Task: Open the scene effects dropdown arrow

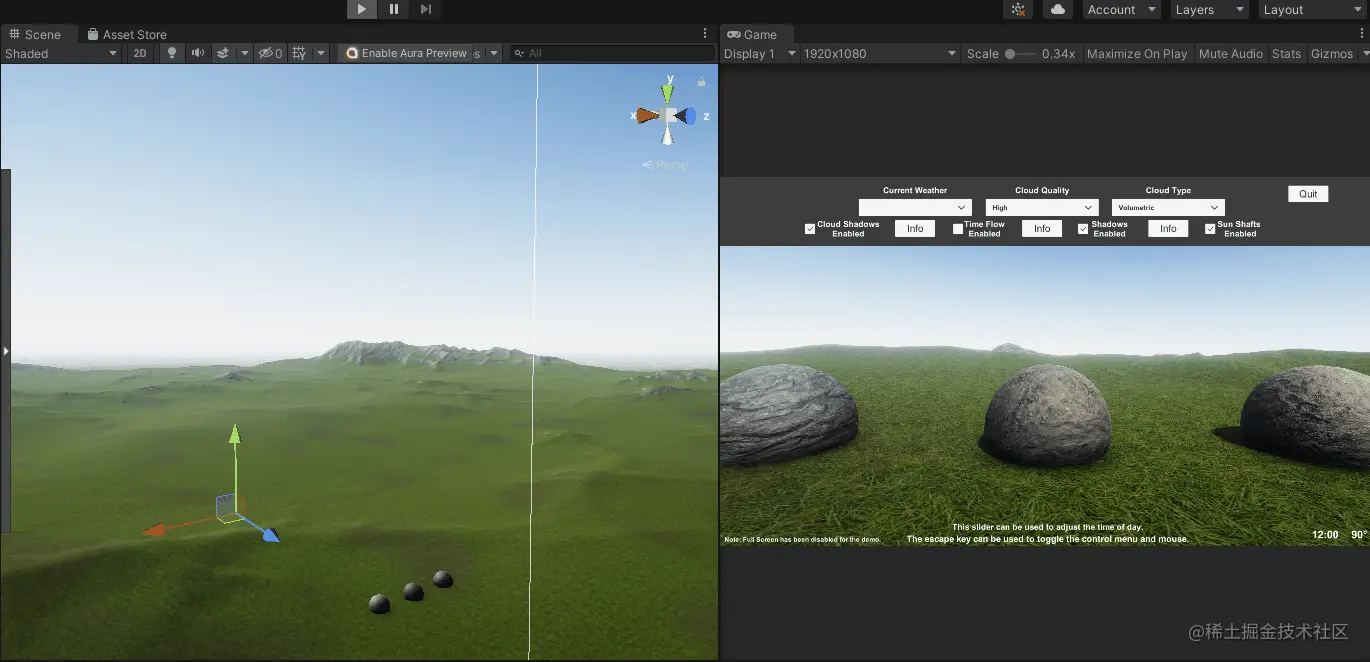Action: coord(244,53)
